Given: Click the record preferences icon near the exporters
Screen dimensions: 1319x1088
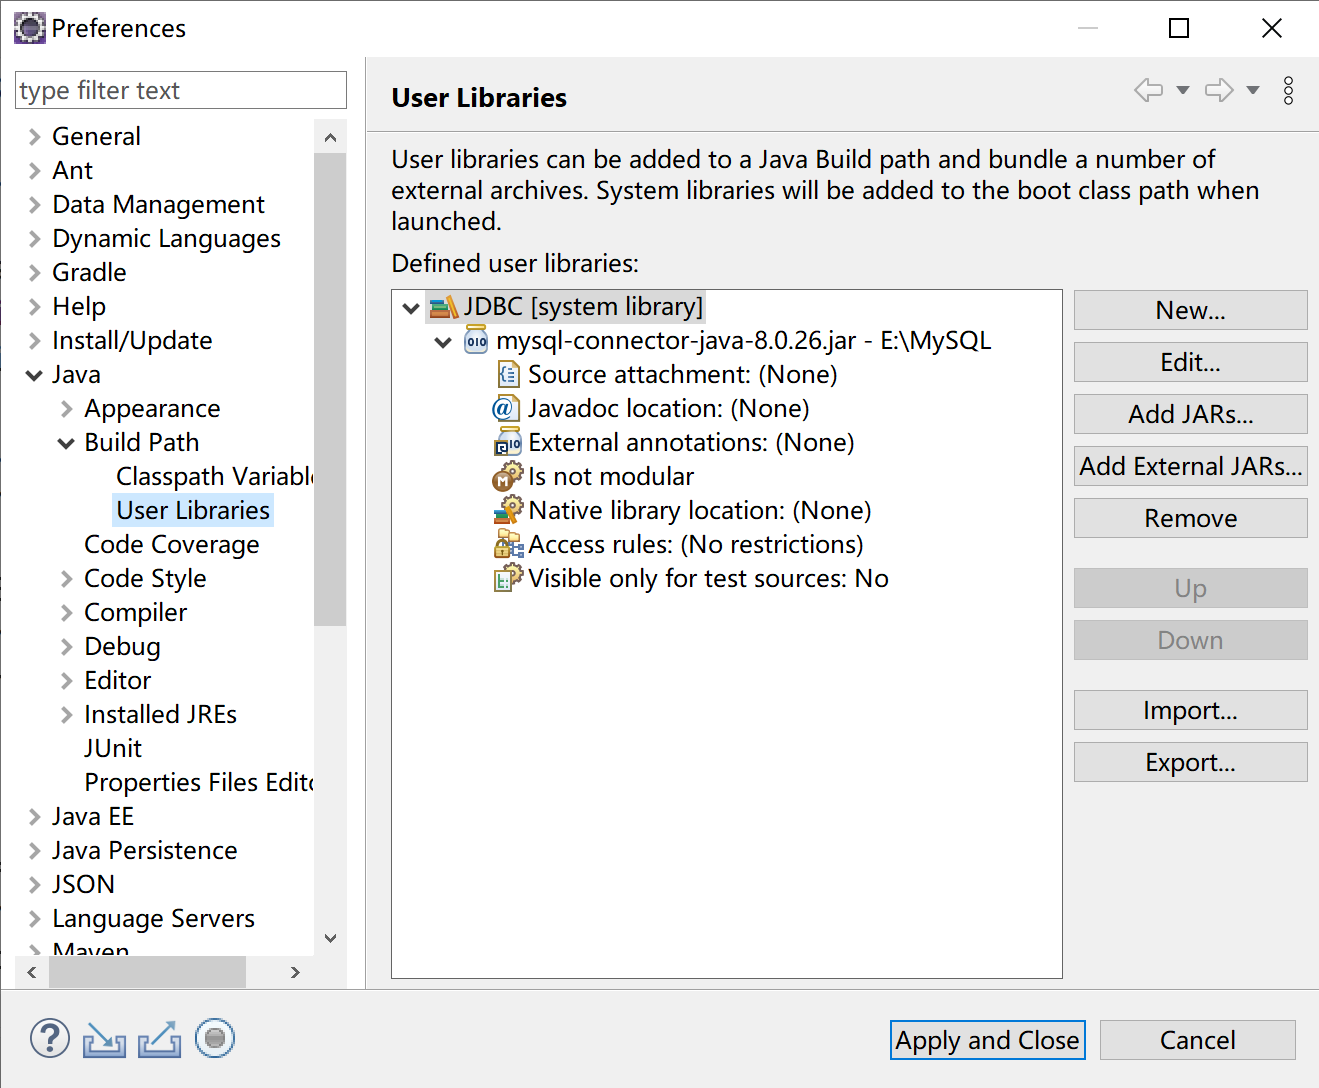Looking at the screenshot, I should [x=214, y=1039].
